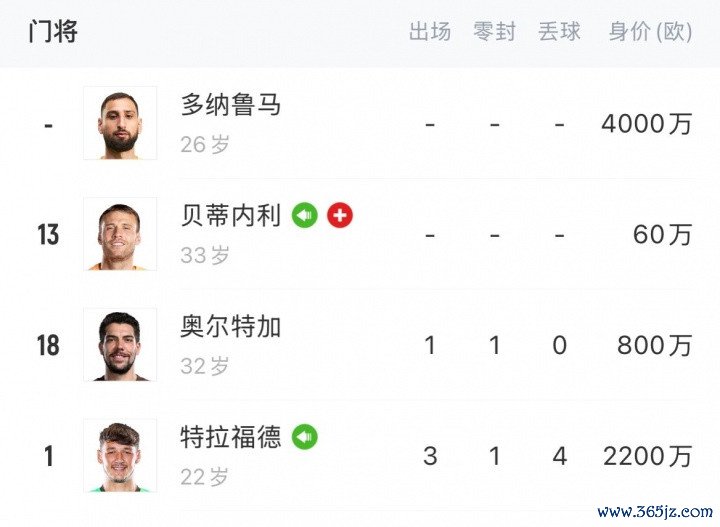The width and height of the screenshot is (720, 527).
Task: Open 贝蒂内利 player photo
Action: point(120,234)
